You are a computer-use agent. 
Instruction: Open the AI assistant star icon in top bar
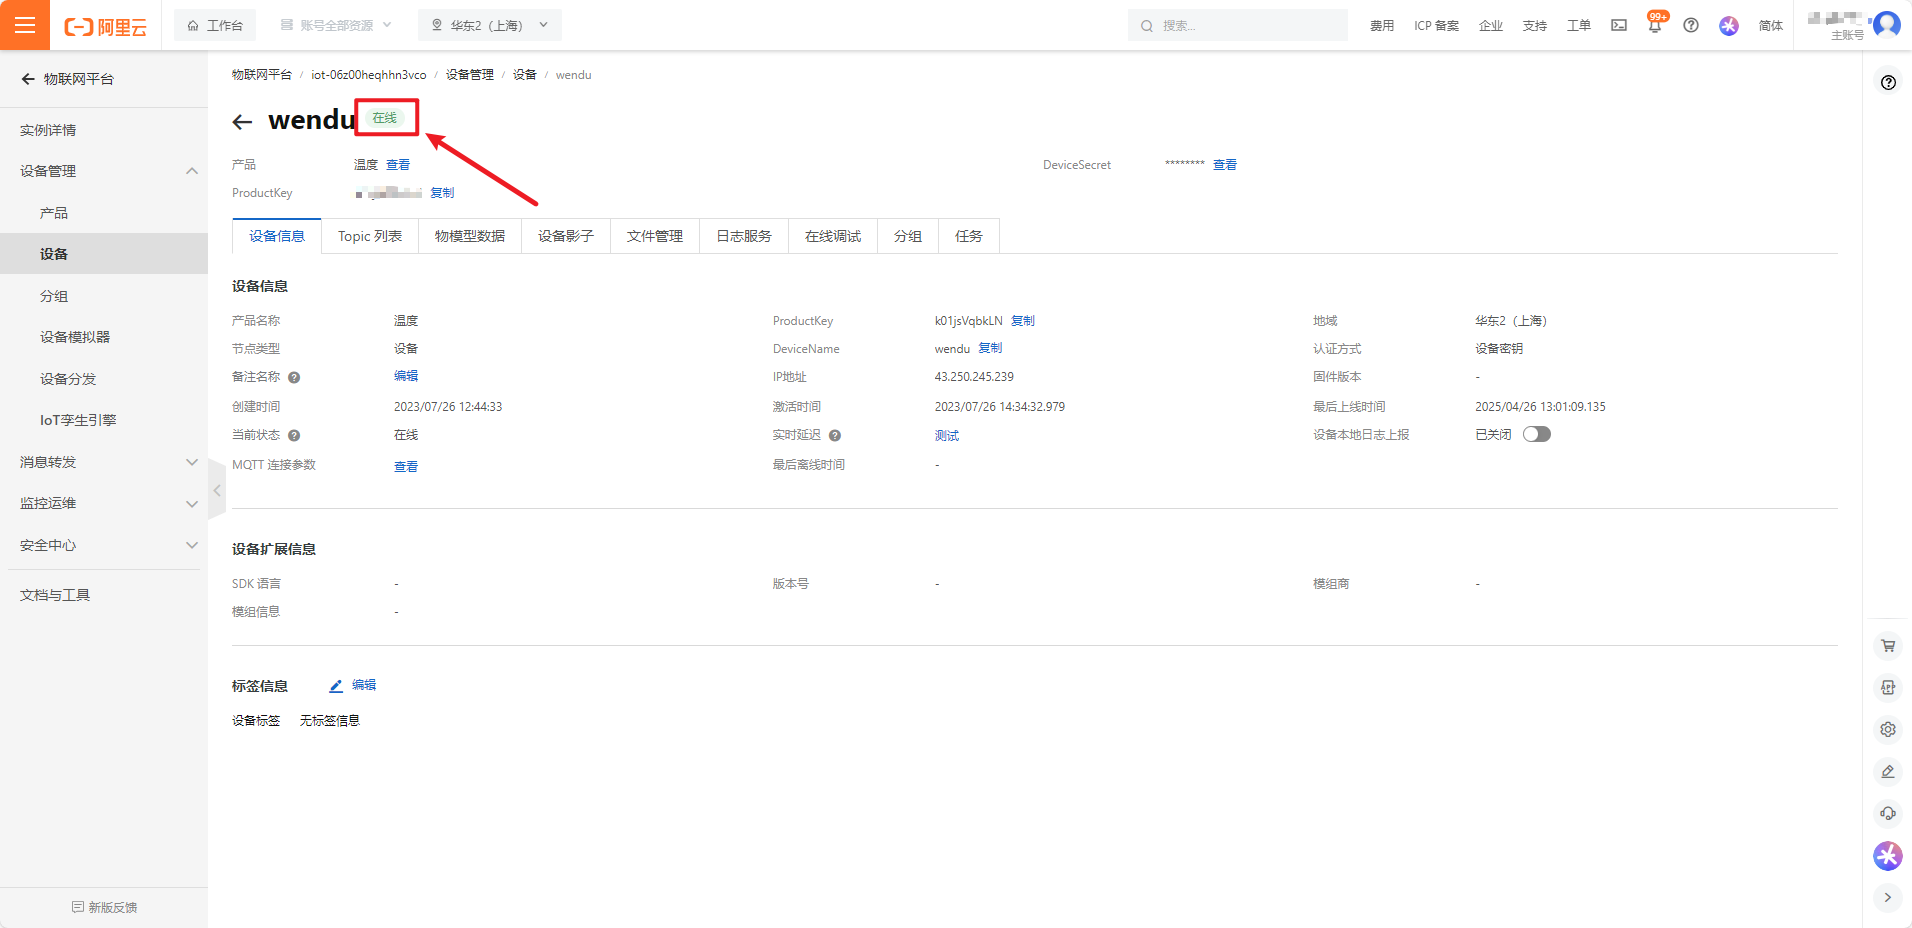click(1728, 25)
